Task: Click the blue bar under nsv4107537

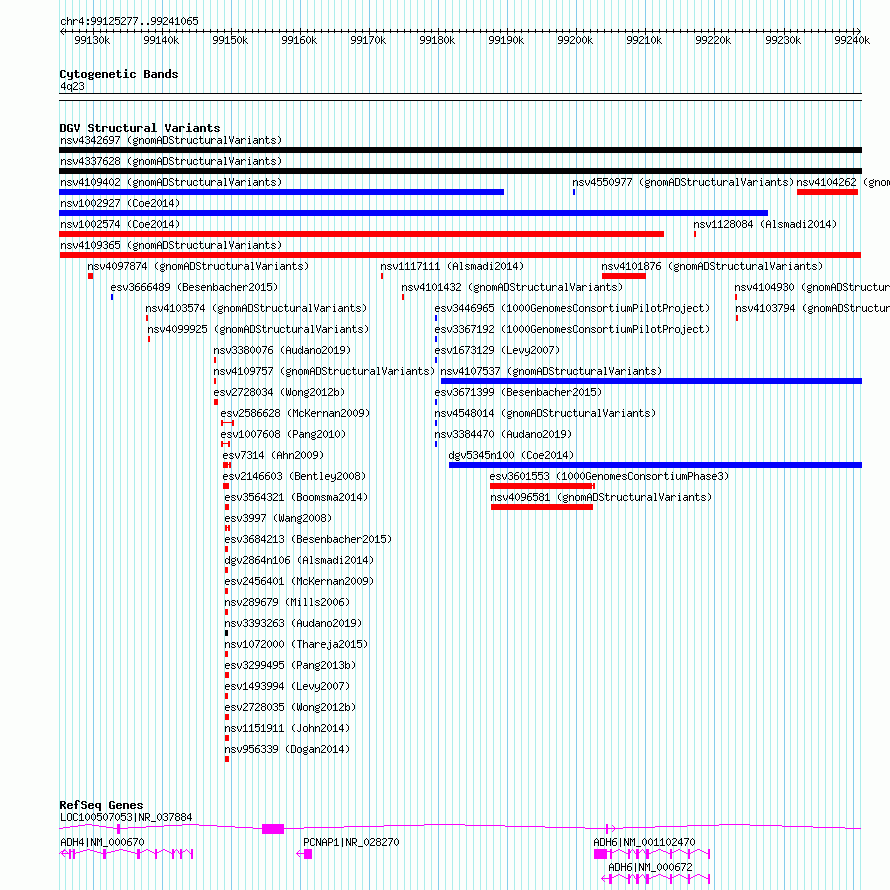Action: [652, 381]
